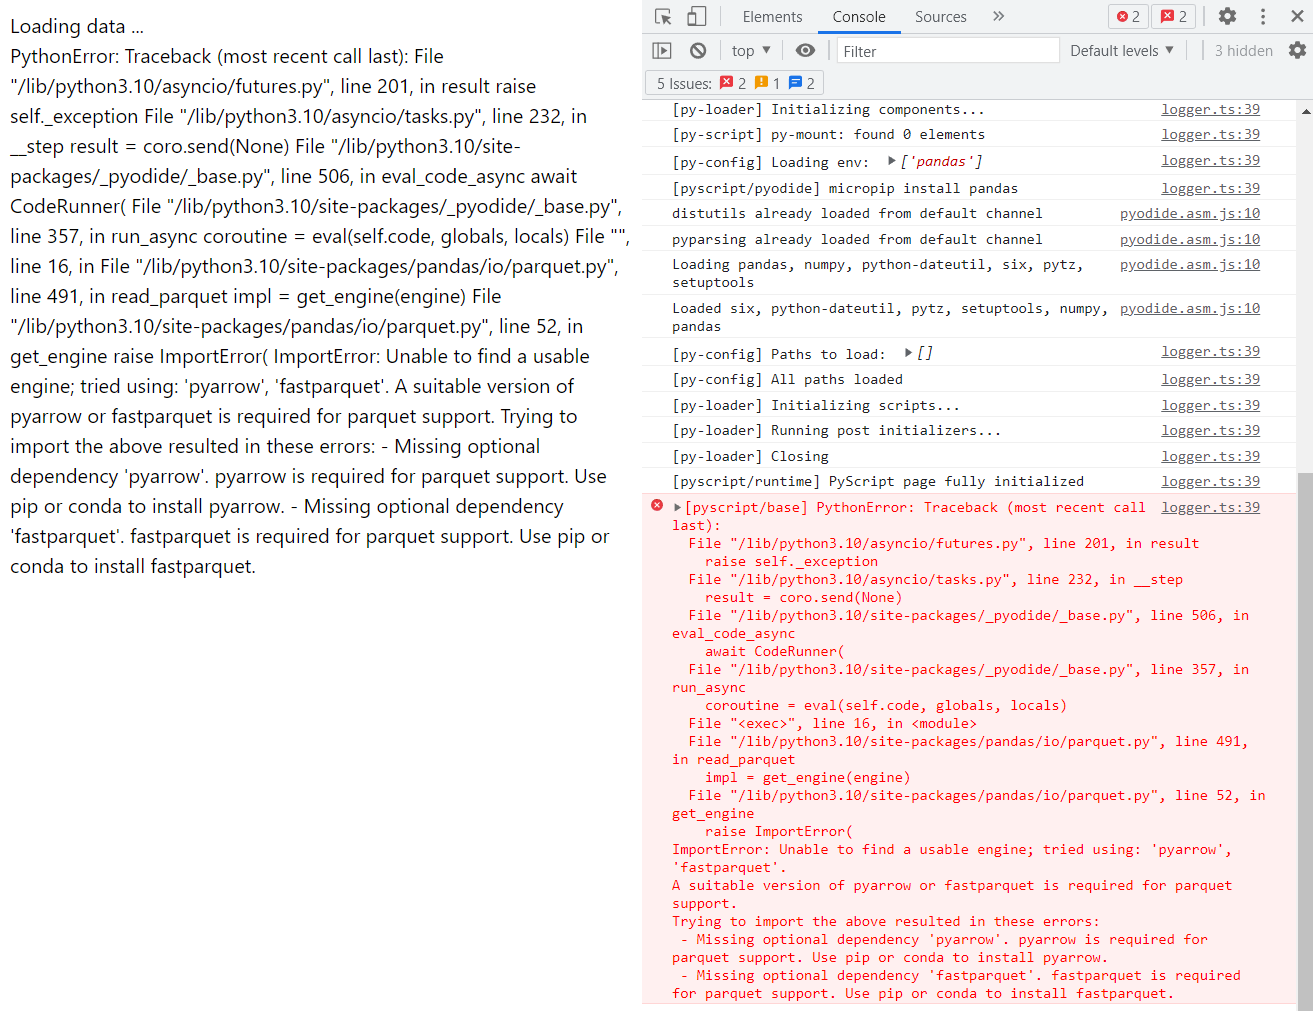
Task: Show more DevTools tabs
Action: coord(998,17)
